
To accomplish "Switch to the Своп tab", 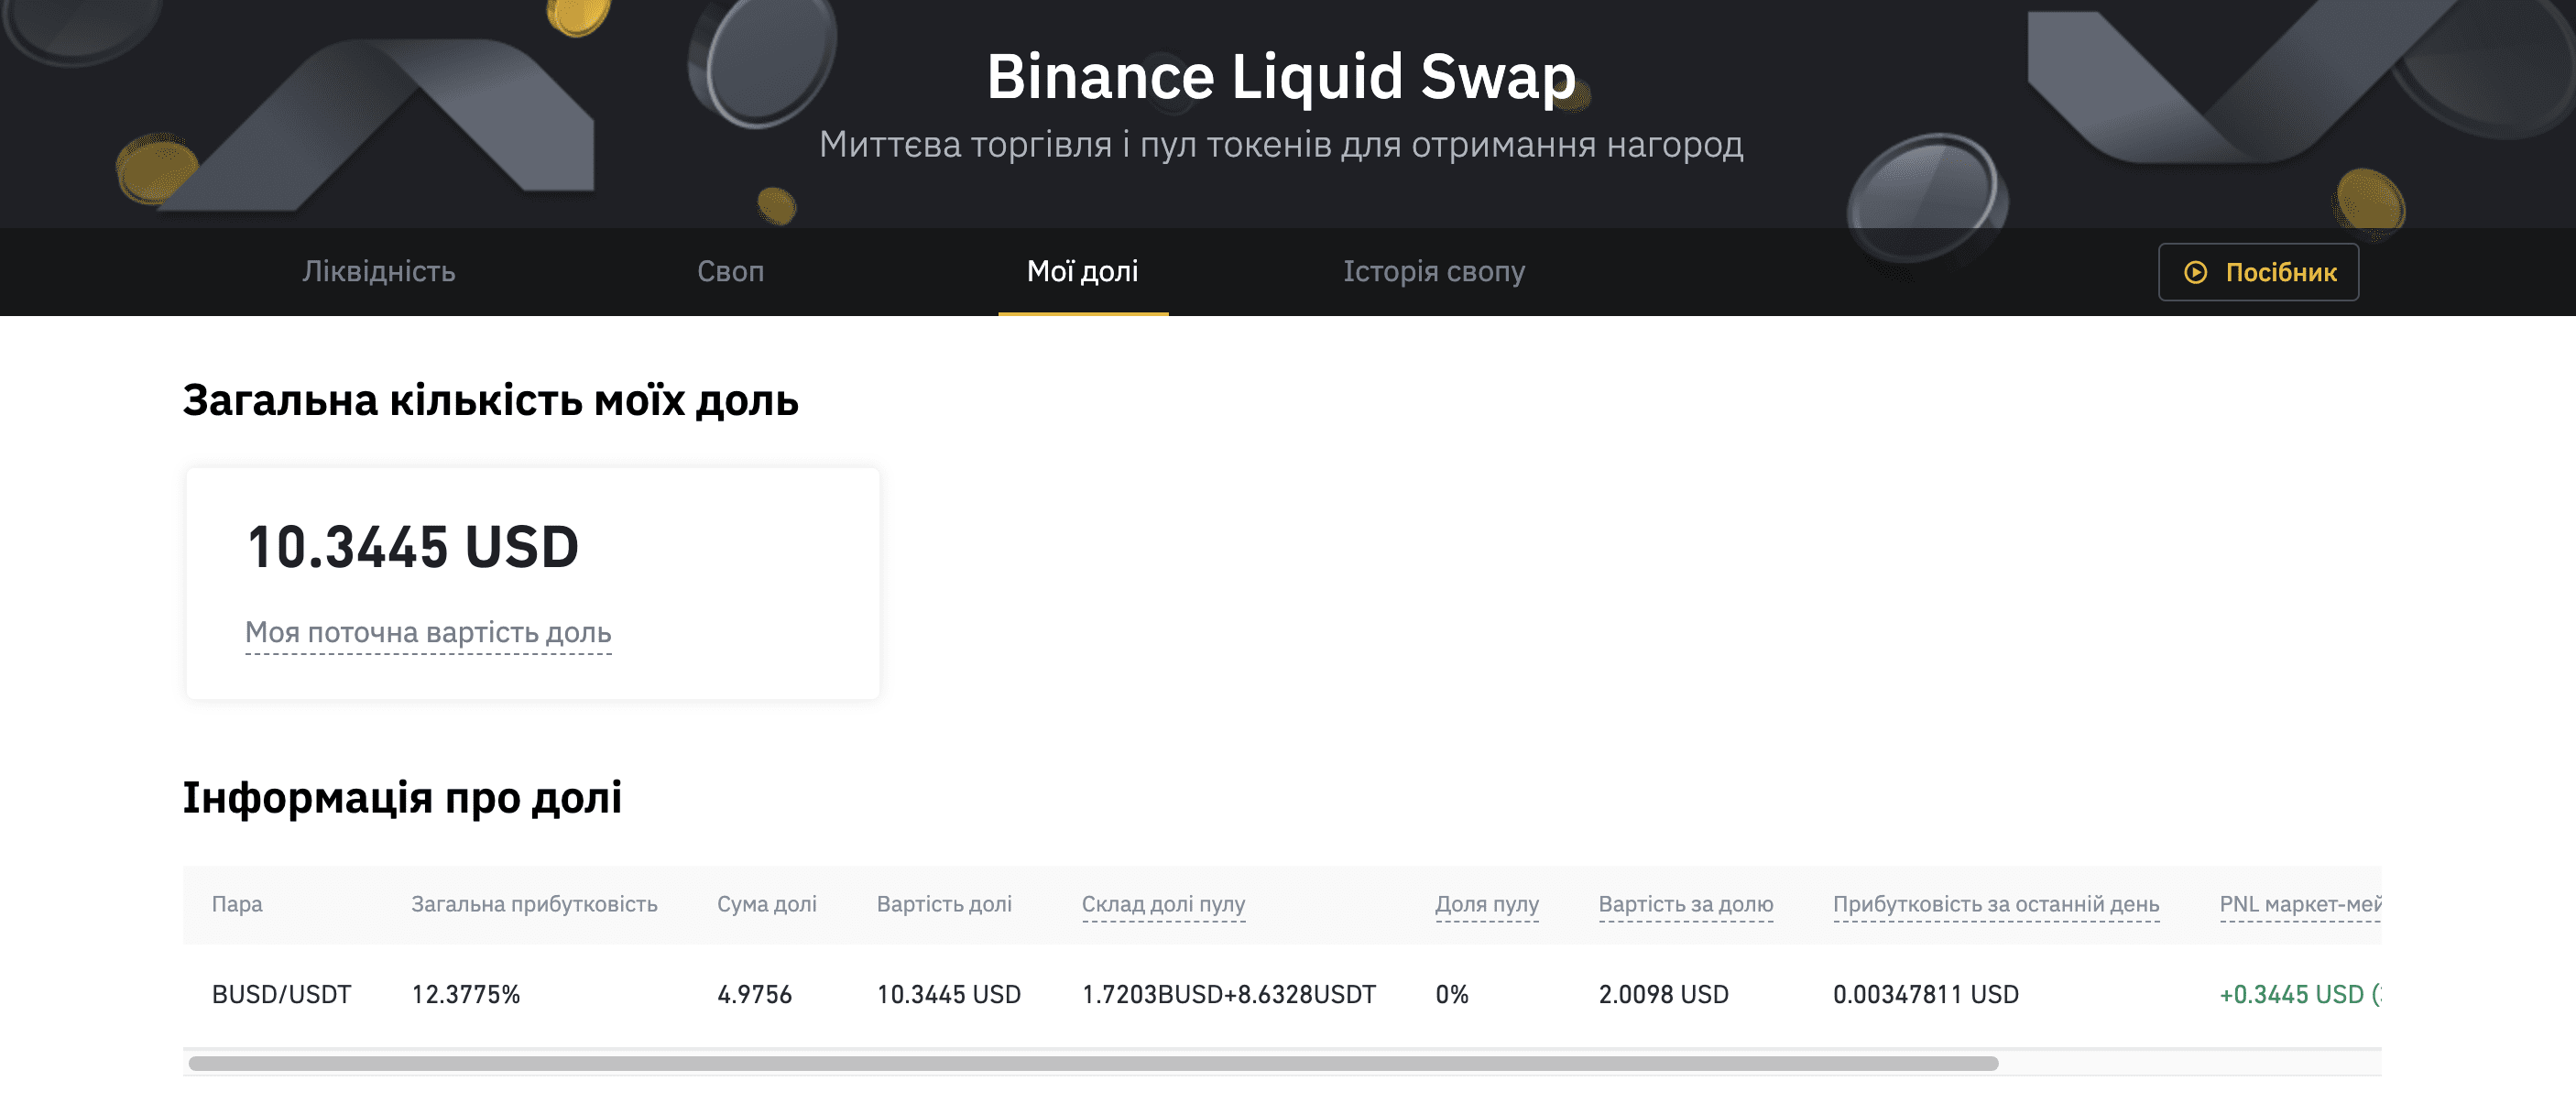I will point(730,271).
